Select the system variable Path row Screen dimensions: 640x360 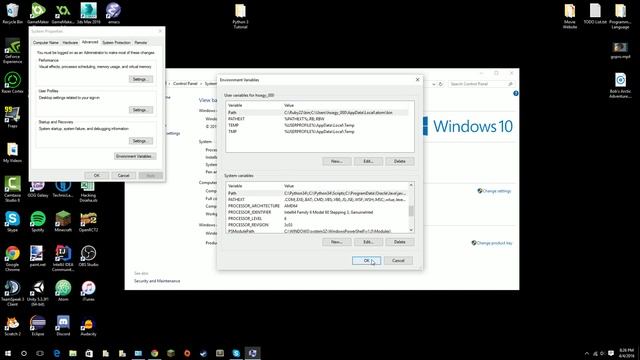317,193
